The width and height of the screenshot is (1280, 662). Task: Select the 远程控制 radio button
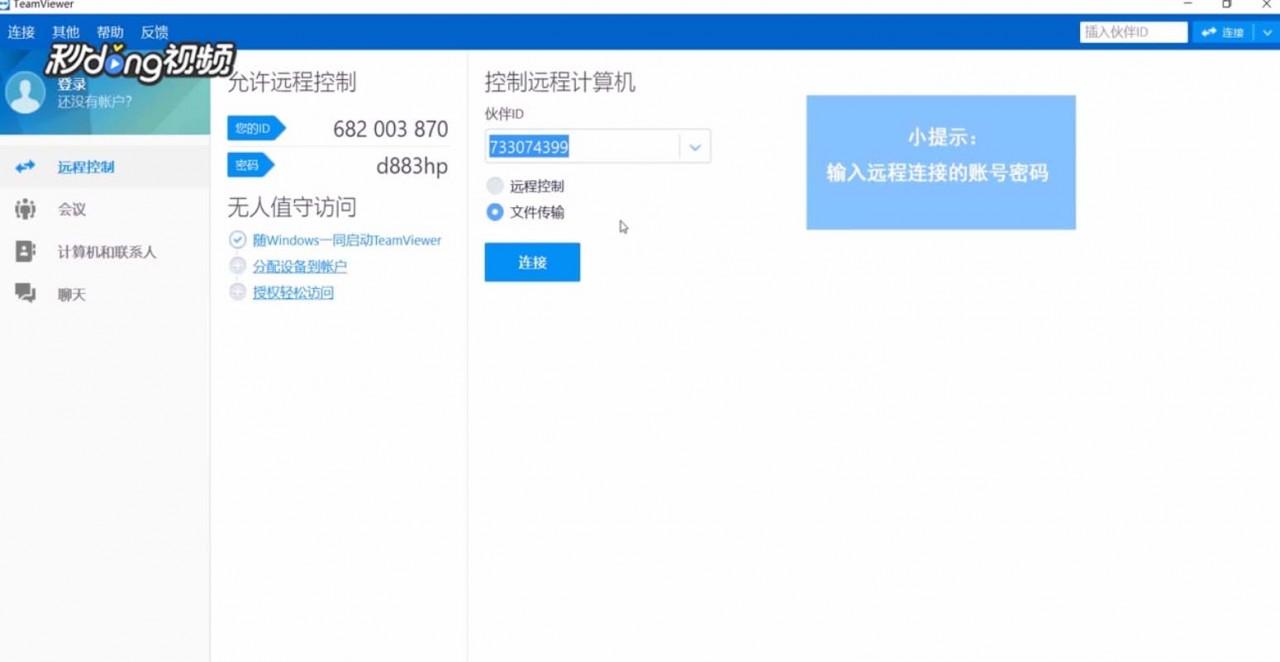tap(495, 185)
